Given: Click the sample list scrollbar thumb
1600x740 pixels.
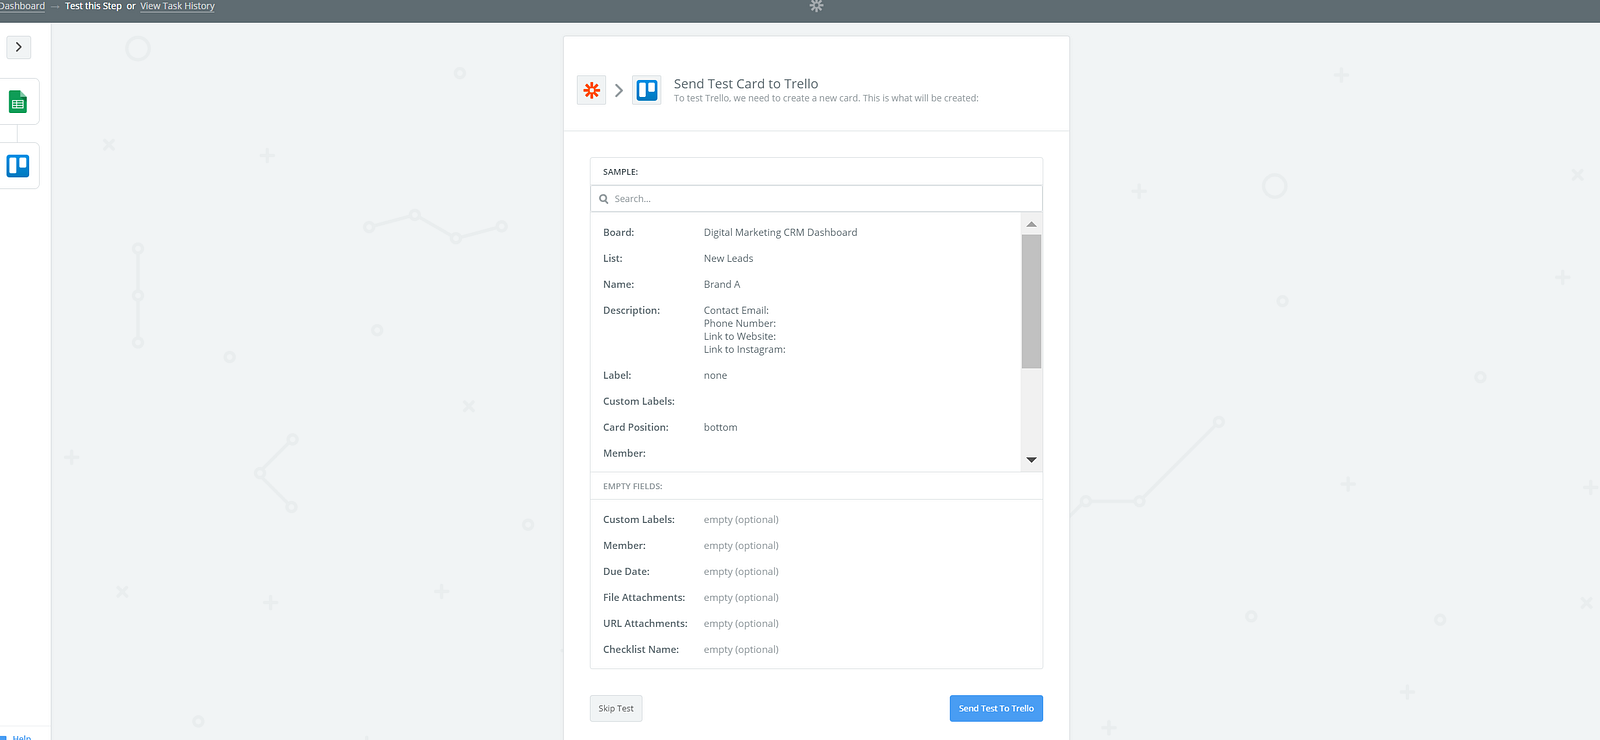Looking at the screenshot, I should click(1031, 301).
